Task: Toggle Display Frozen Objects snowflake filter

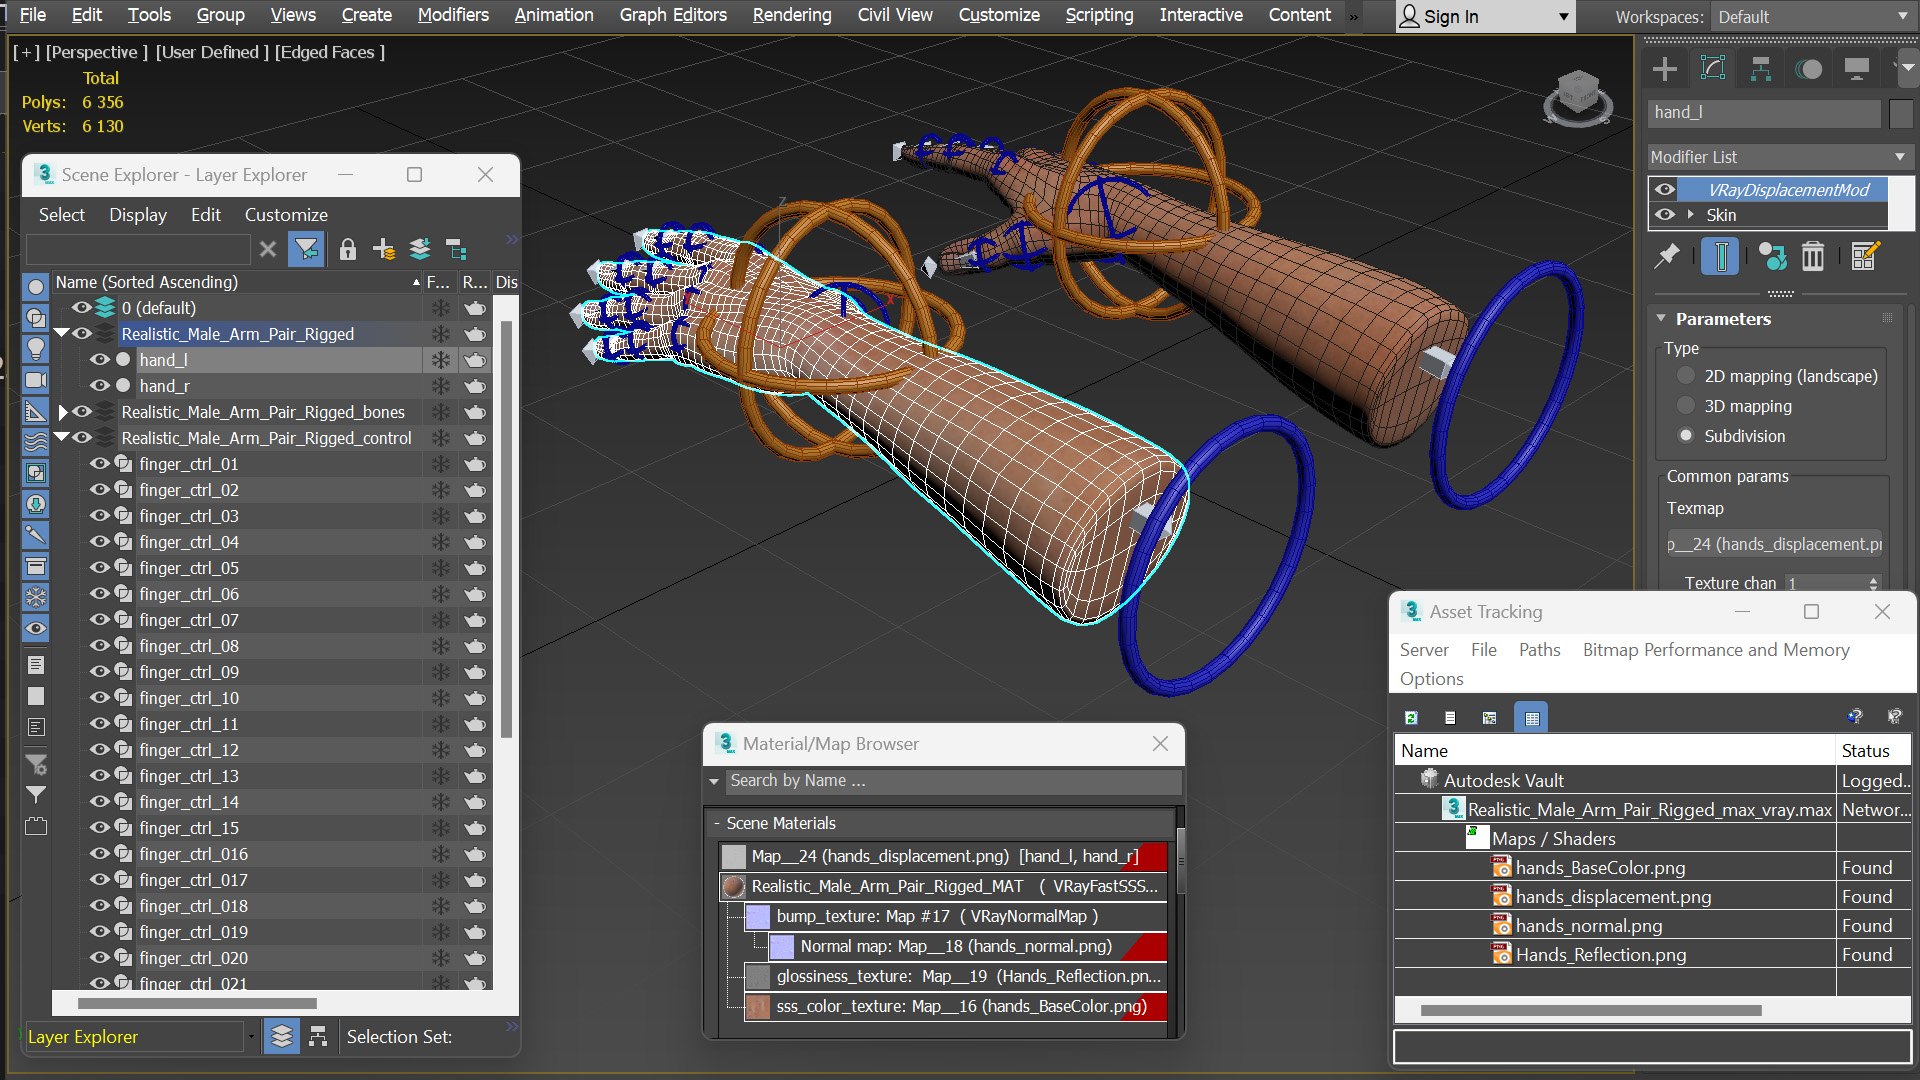Action: pyautogui.click(x=35, y=597)
